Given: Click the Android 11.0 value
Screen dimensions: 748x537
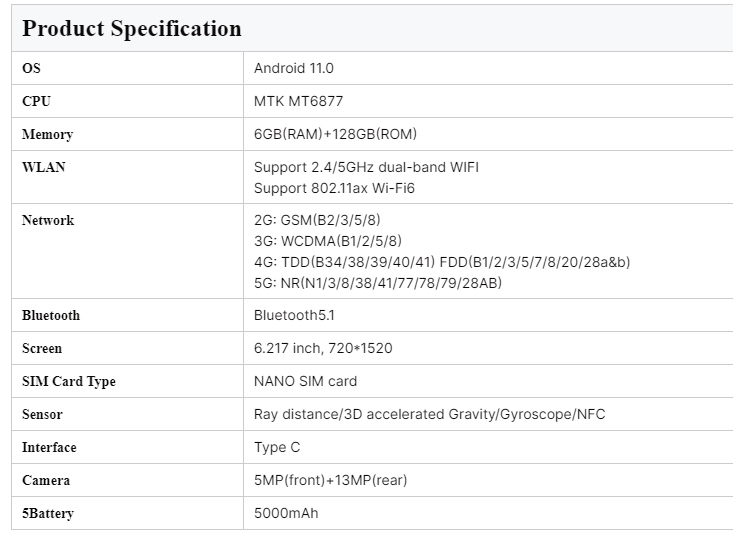Looking at the screenshot, I should (294, 68).
